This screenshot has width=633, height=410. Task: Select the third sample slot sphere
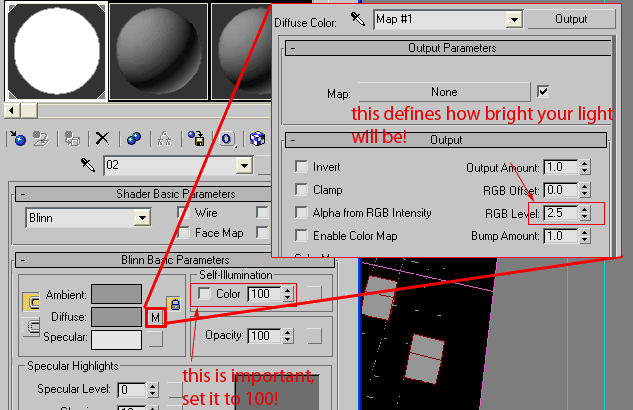[x=241, y=51]
